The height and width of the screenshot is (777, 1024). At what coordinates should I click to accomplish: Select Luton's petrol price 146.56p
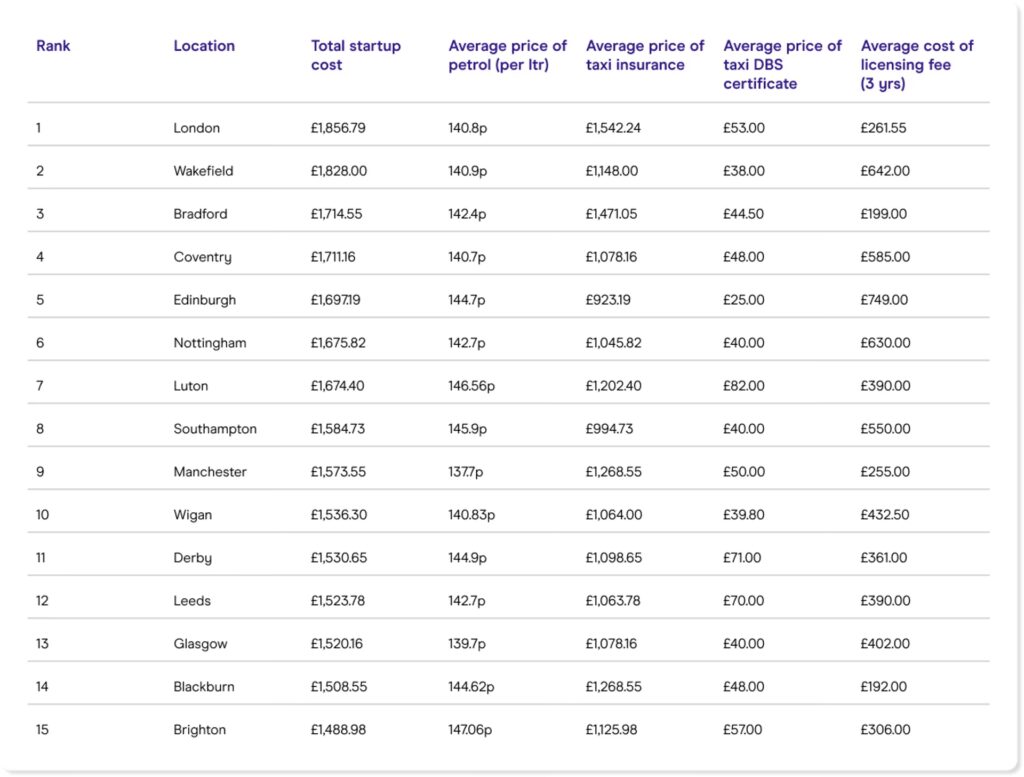click(472, 386)
